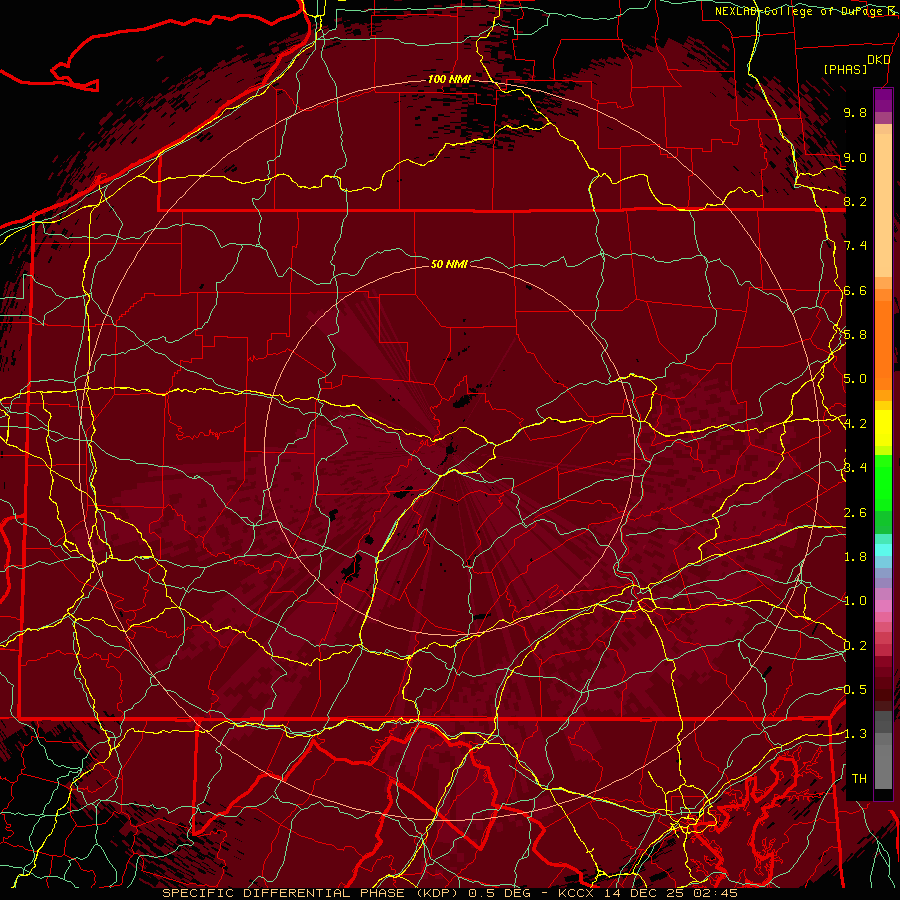
Task: Click the 02:45 timestamp in the caption
Action: point(715,893)
